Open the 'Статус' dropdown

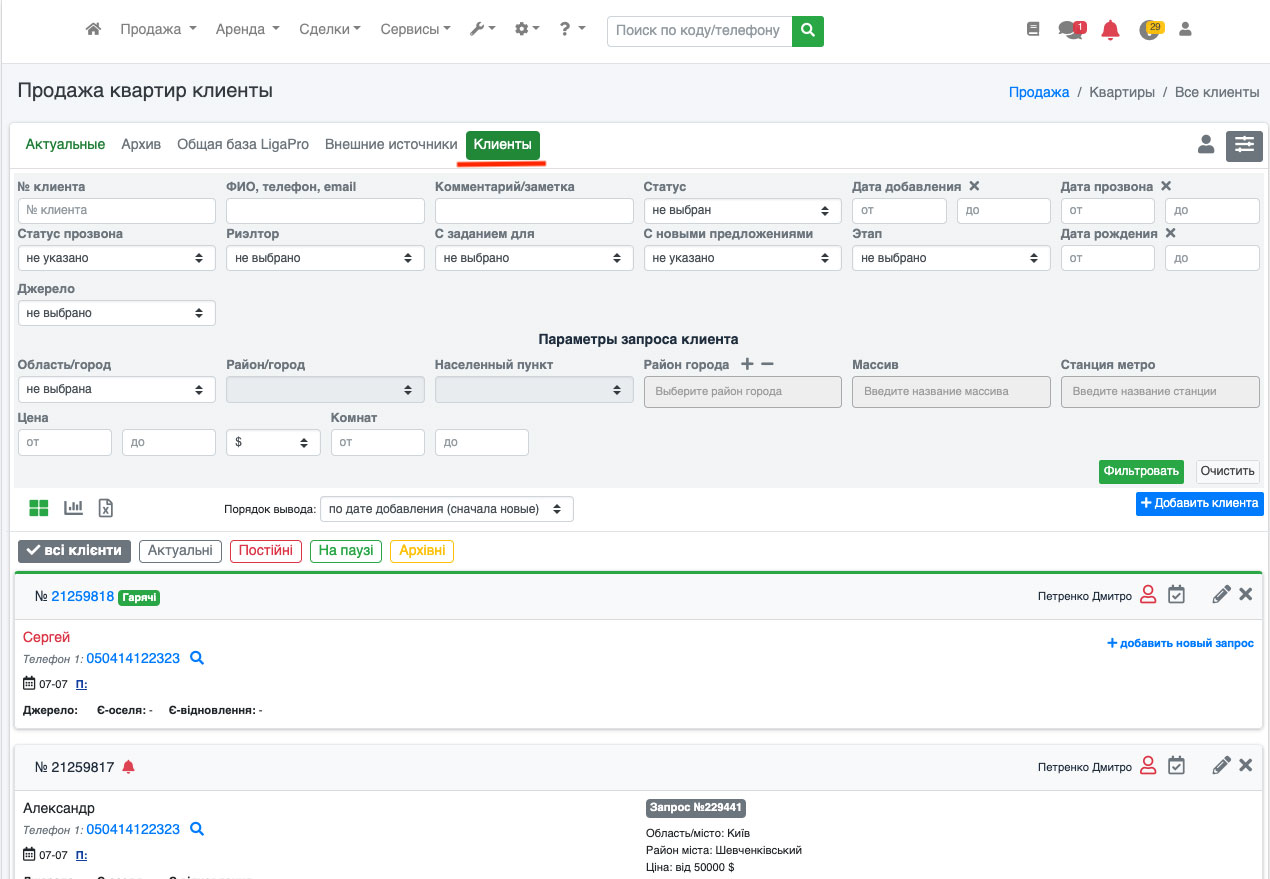click(x=741, y=211)
